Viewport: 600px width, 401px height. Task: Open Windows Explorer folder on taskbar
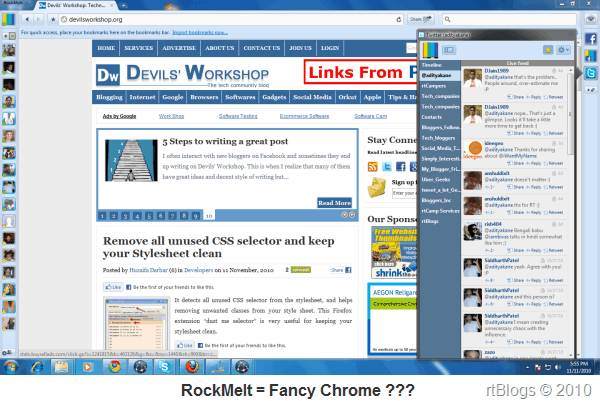(61, 367)
